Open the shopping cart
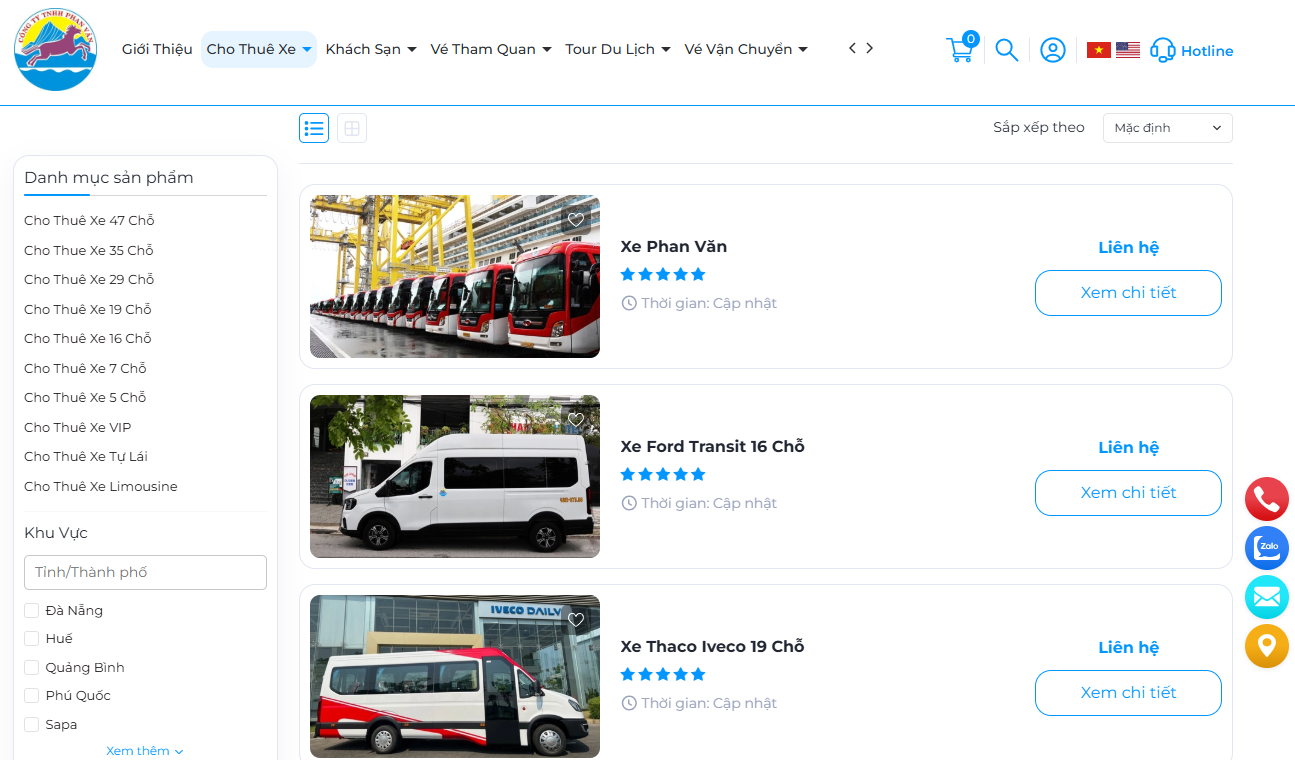Image resolution: width=1295 pixels, height=760 pixels. 959,49
